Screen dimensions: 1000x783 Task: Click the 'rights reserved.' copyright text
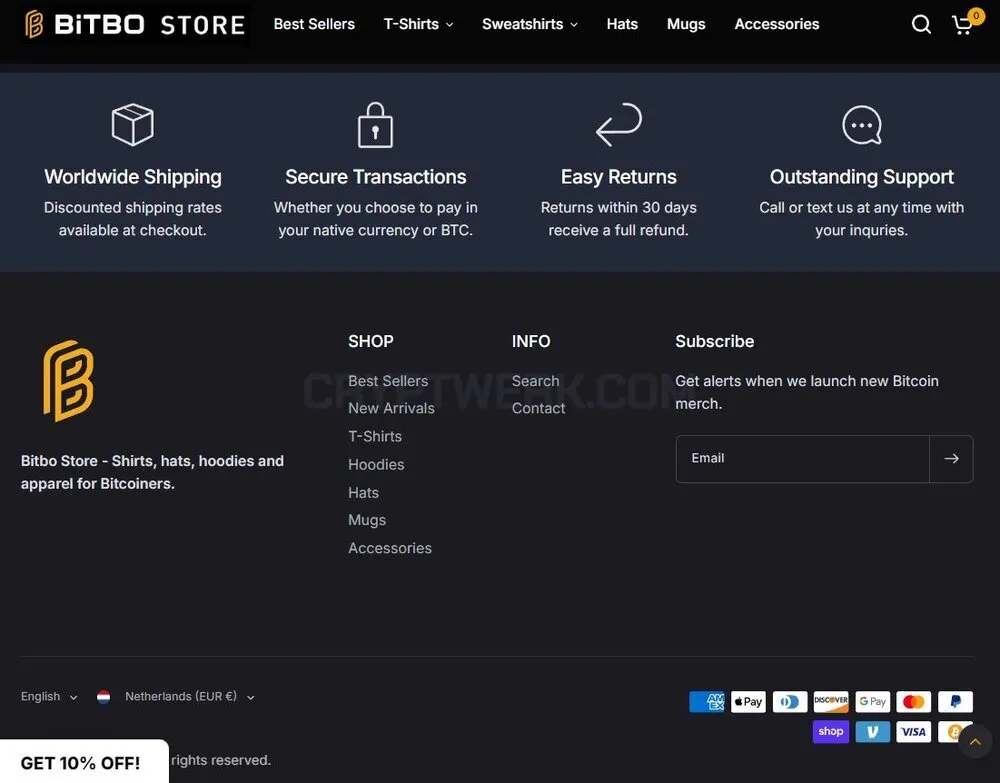click(221, 760)
